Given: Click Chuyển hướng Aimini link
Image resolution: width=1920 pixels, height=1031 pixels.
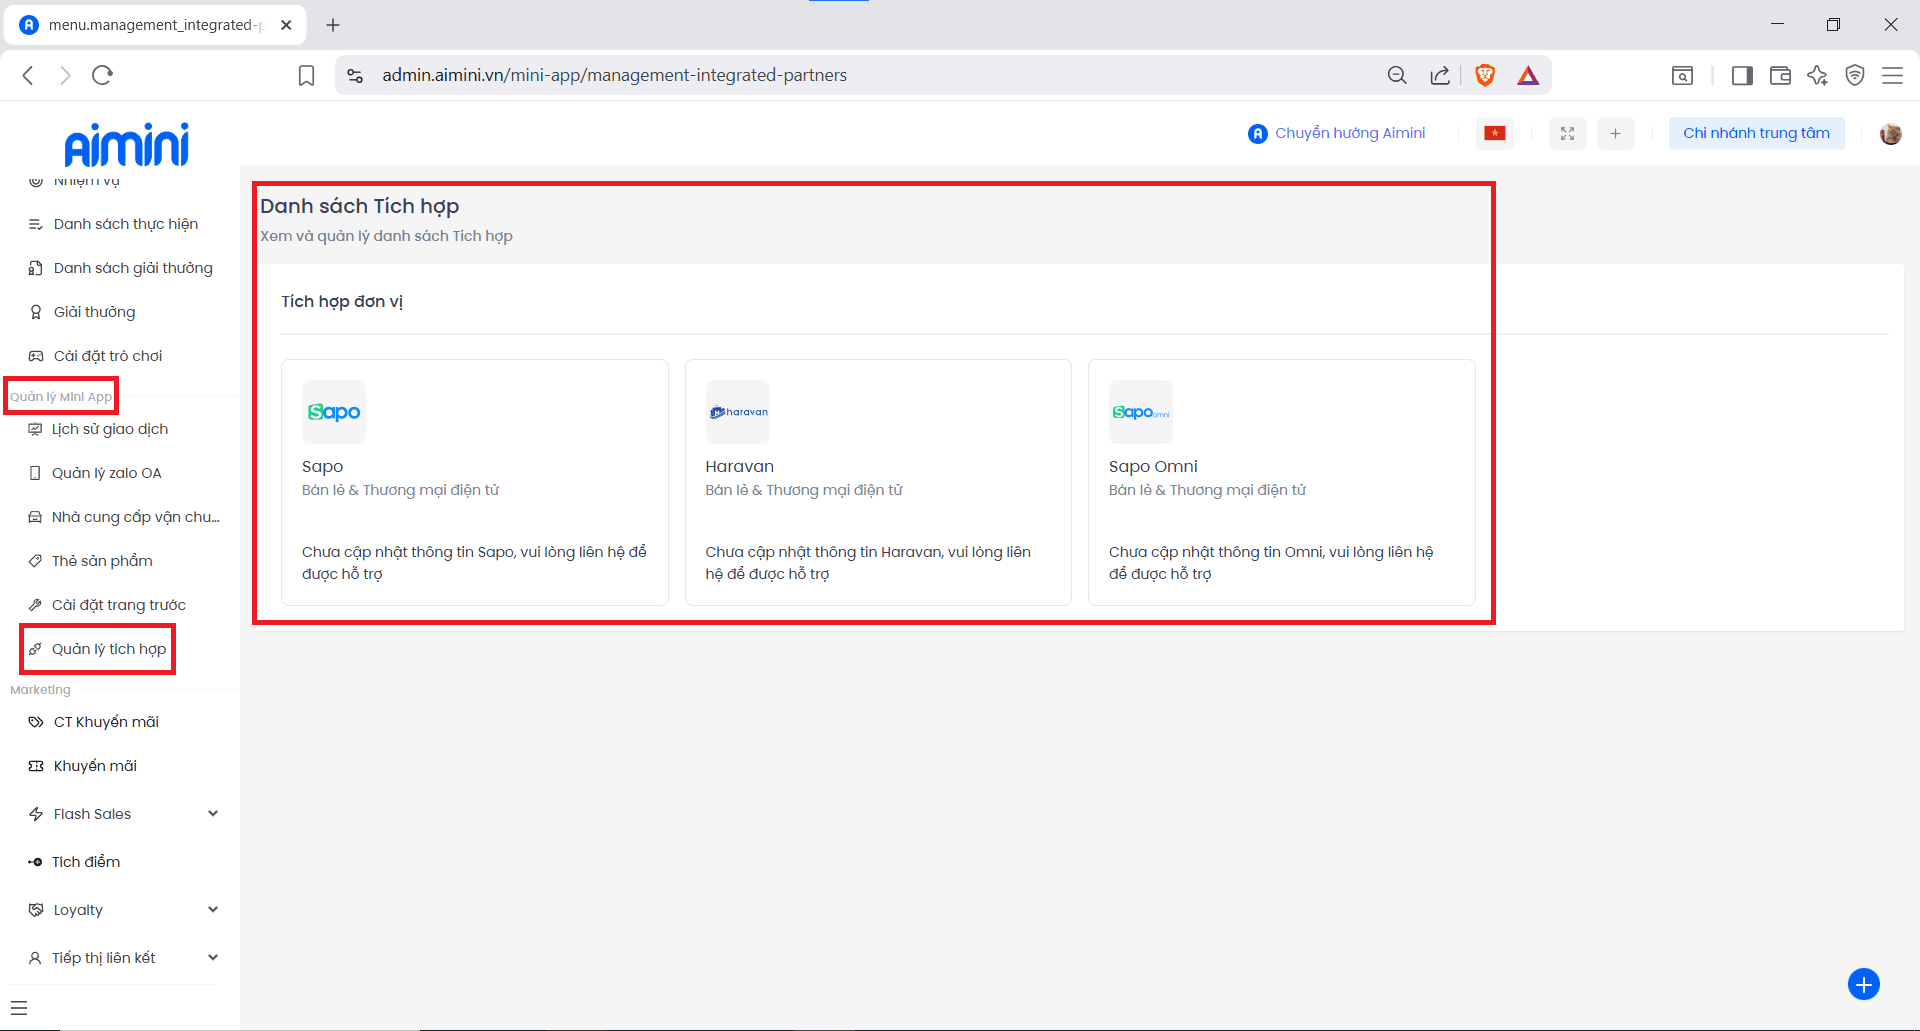Looking at the screenshot, I should pyautogui.click(x=1337, y=133).
